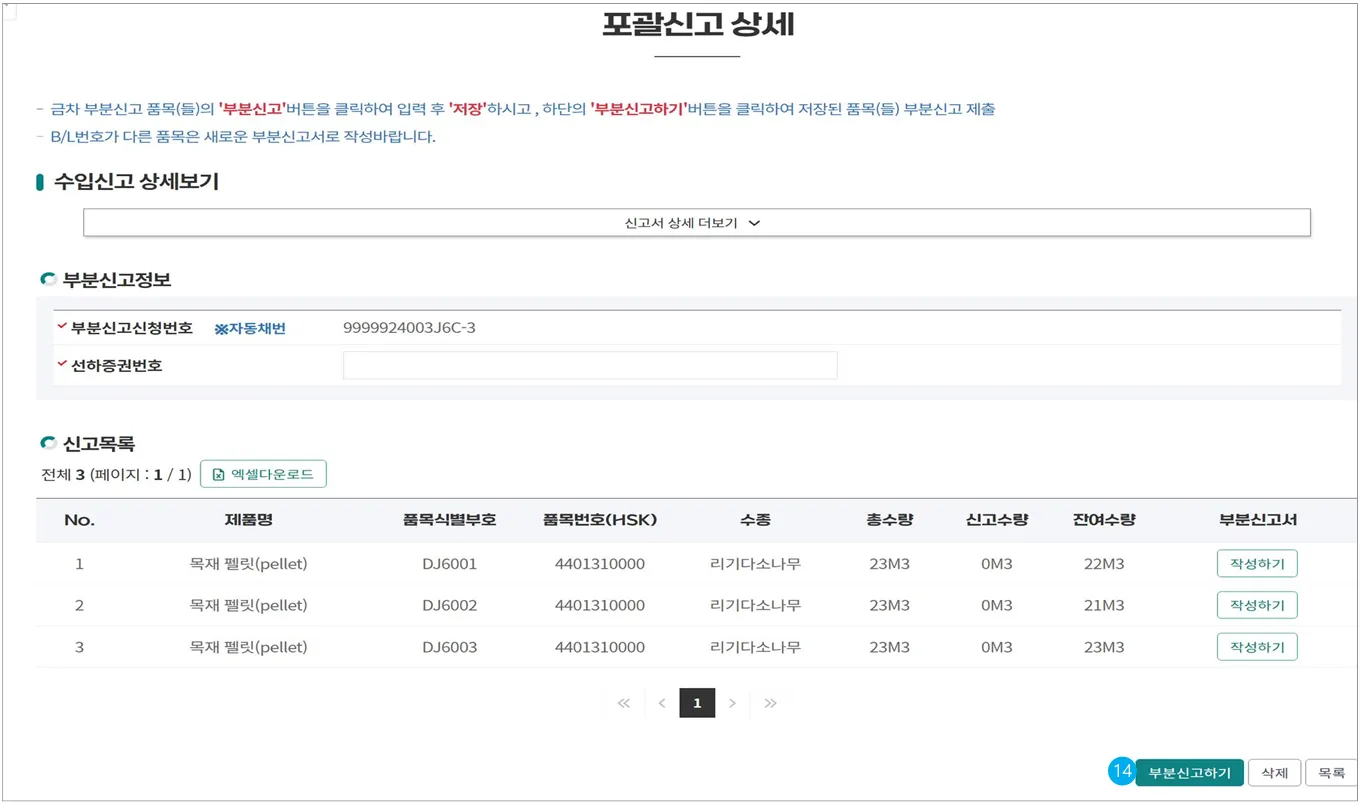Click the 삭제 button
Viewport: 1361px width, 804px height.
pyautogui.click(x=1274, y=773)
